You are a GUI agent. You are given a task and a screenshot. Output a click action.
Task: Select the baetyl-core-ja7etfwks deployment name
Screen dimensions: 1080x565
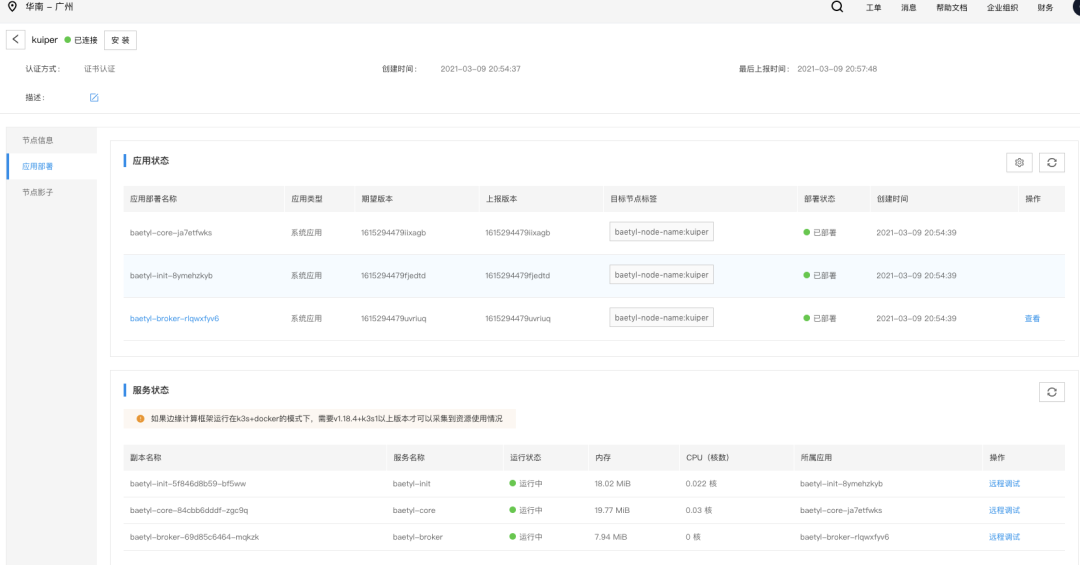tap(171, 233)
